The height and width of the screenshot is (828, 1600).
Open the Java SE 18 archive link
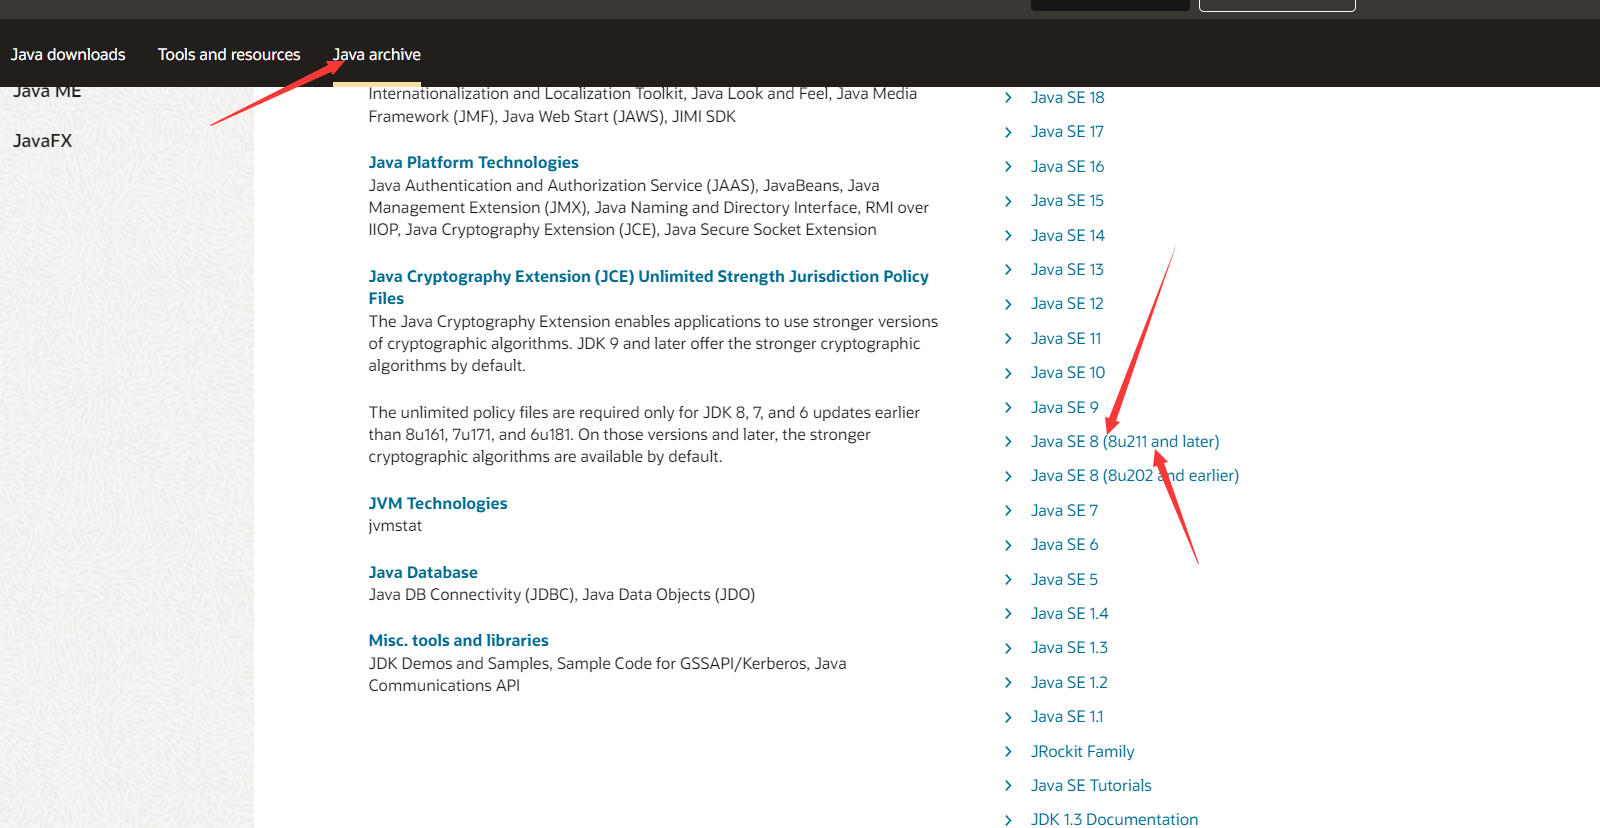click(x=1067, y=97)
